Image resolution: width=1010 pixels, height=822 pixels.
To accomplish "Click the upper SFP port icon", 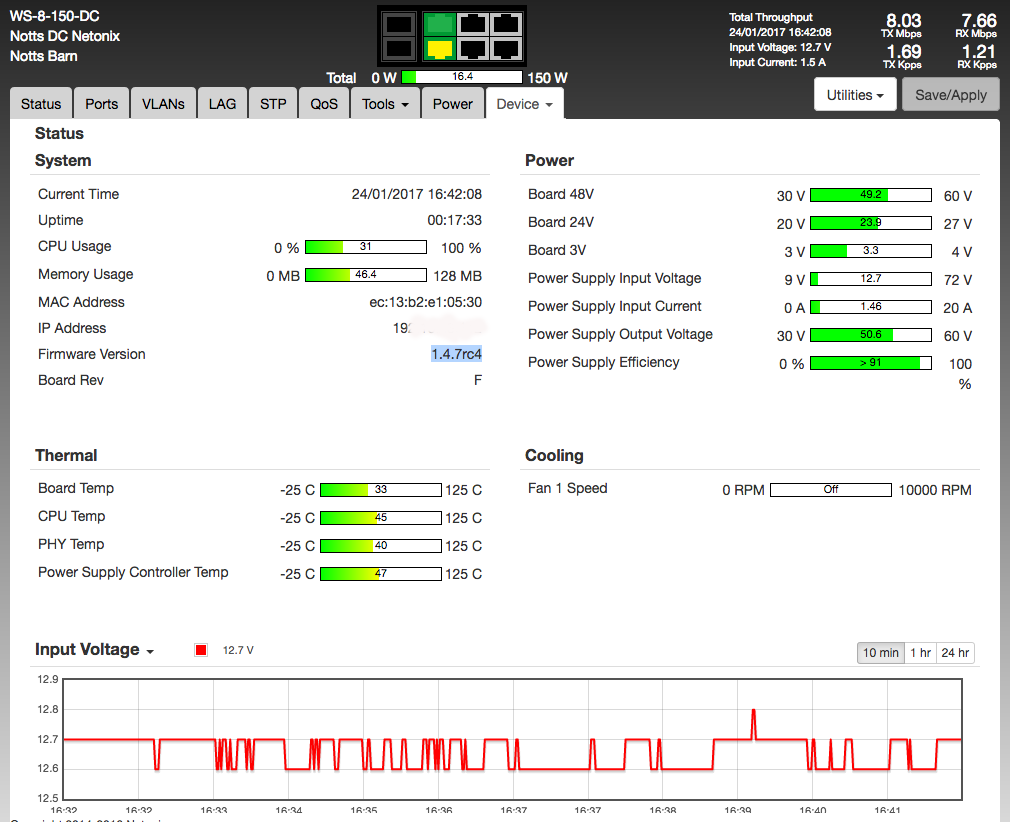I will [399, 25].
